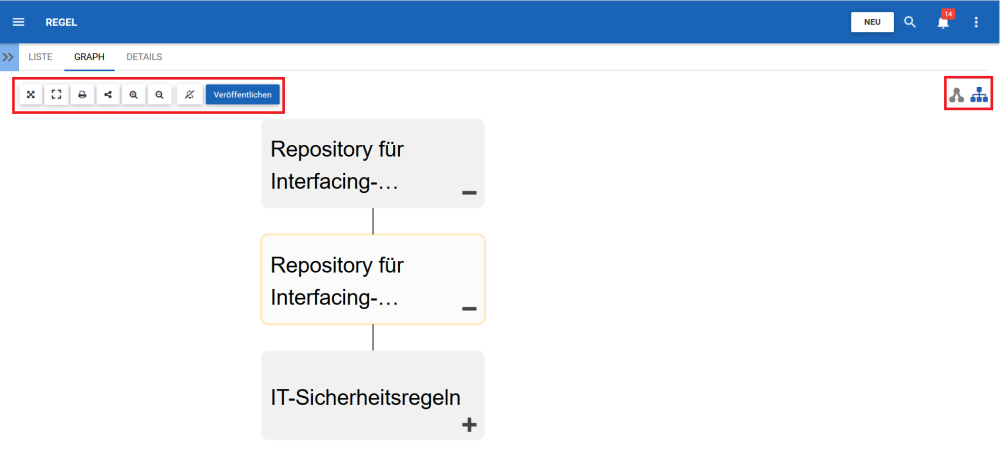Viewport: 1000px width, 455px height.
Task: Open notifications bell with 14 badge
Action: 943,22
